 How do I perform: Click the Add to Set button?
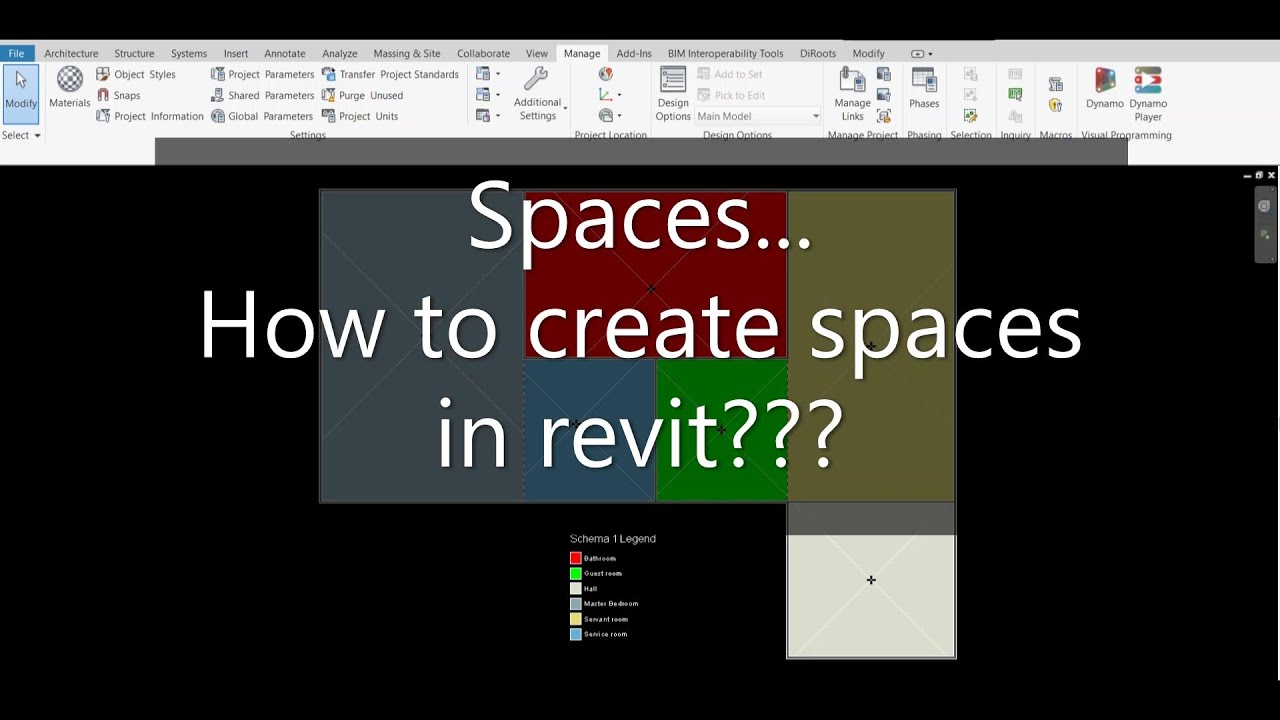pyautogui.click(x=730, y=74)
